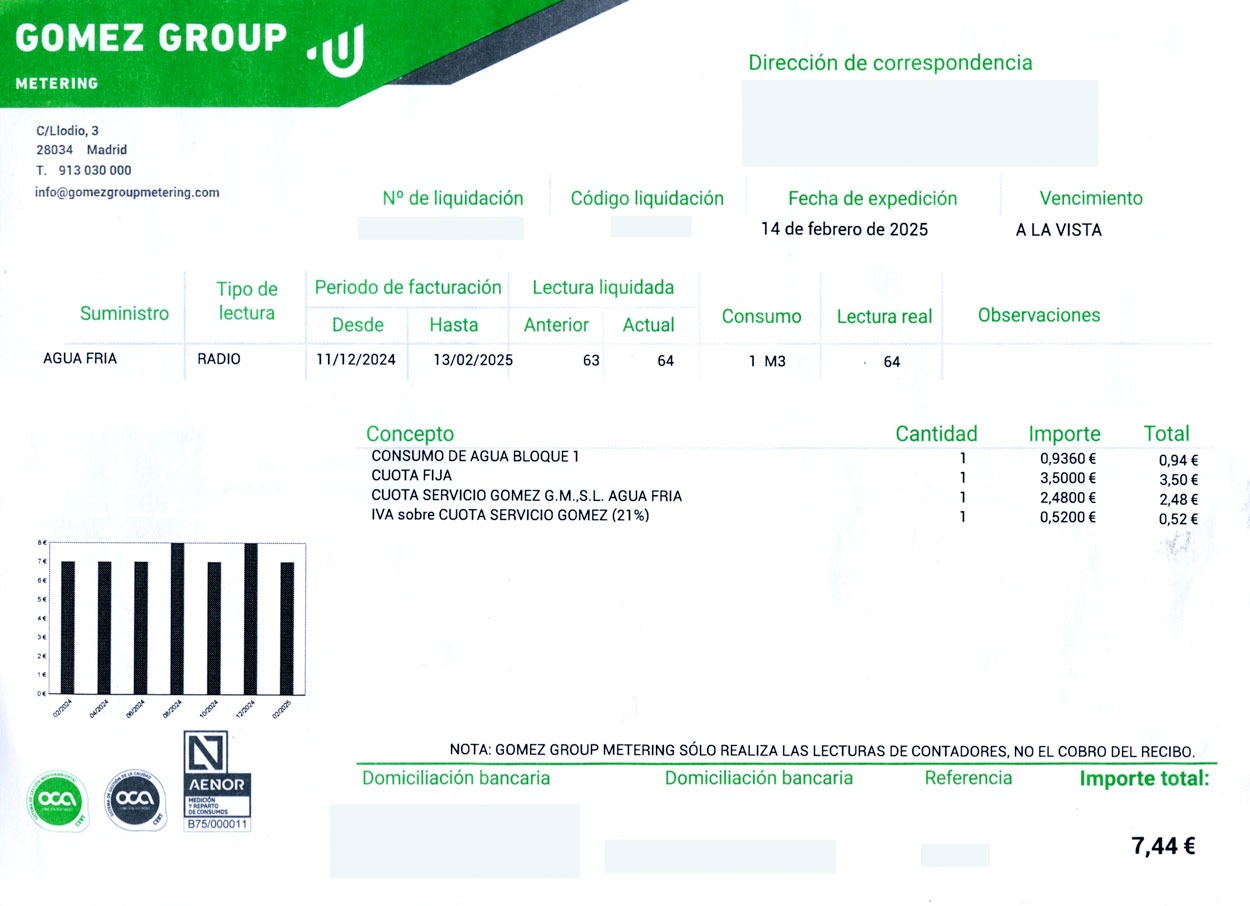The image size is (1250, 906).
Task: Click the amount '0,9360 €'
Action: (1068, 458)
